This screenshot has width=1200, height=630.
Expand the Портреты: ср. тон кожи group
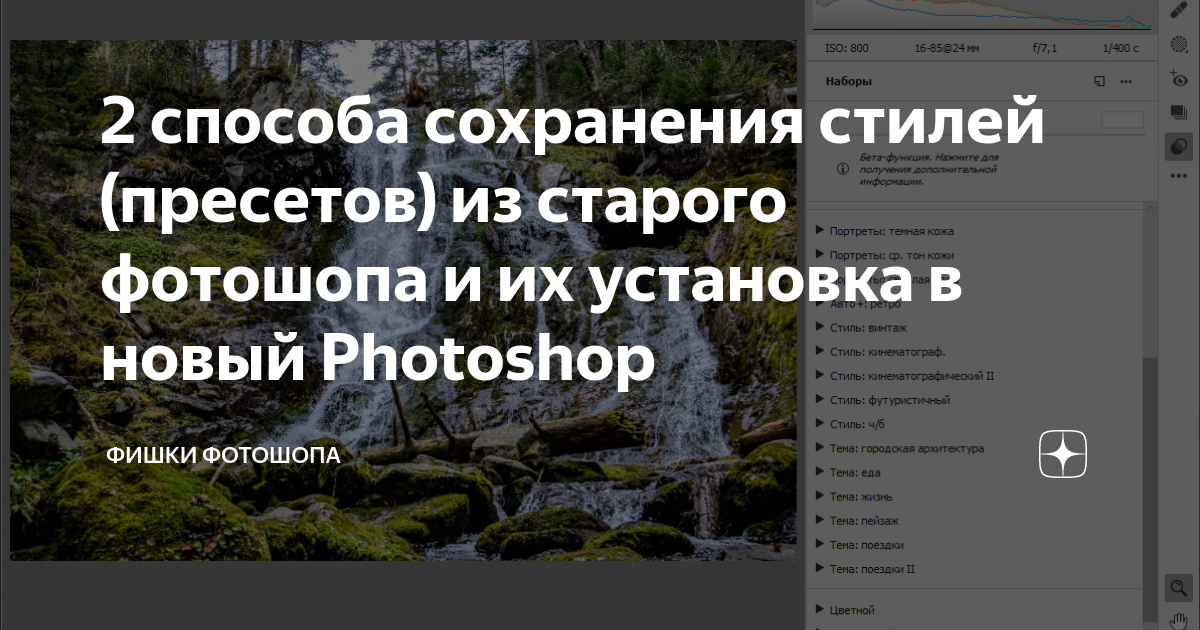821,255
